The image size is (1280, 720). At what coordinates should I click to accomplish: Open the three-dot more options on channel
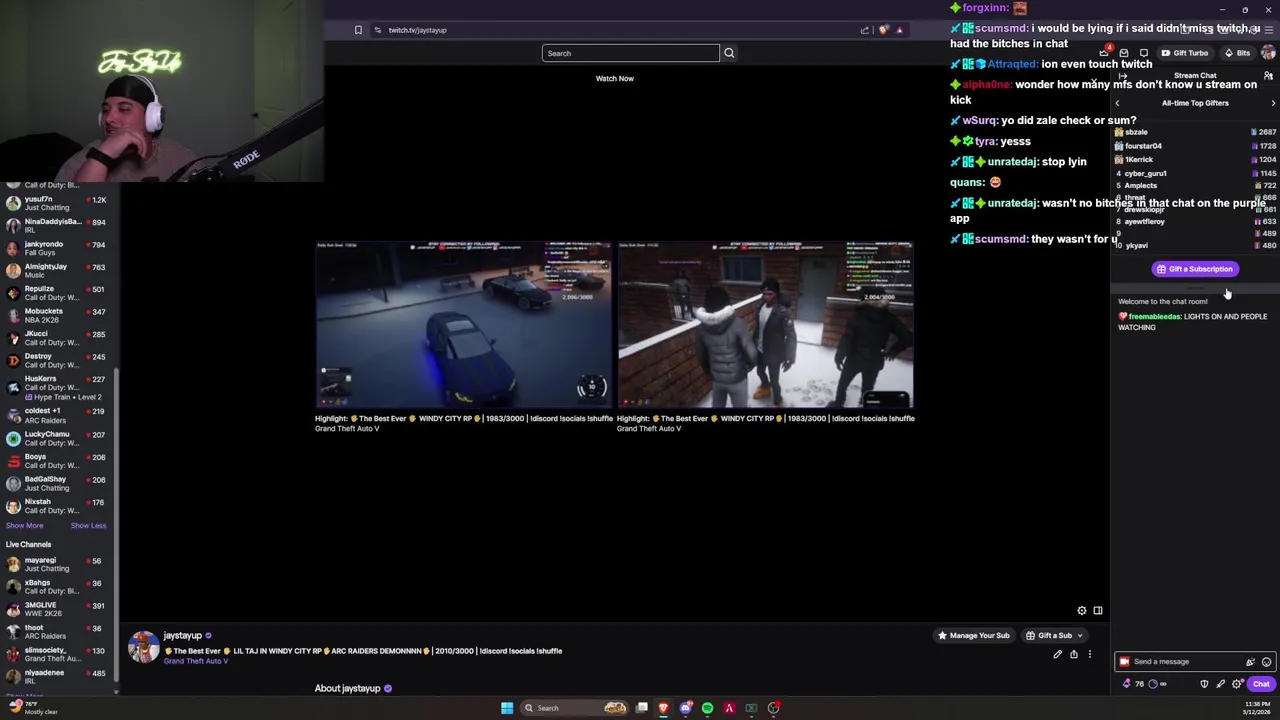pyautogui.click(x=1090, y=655)
